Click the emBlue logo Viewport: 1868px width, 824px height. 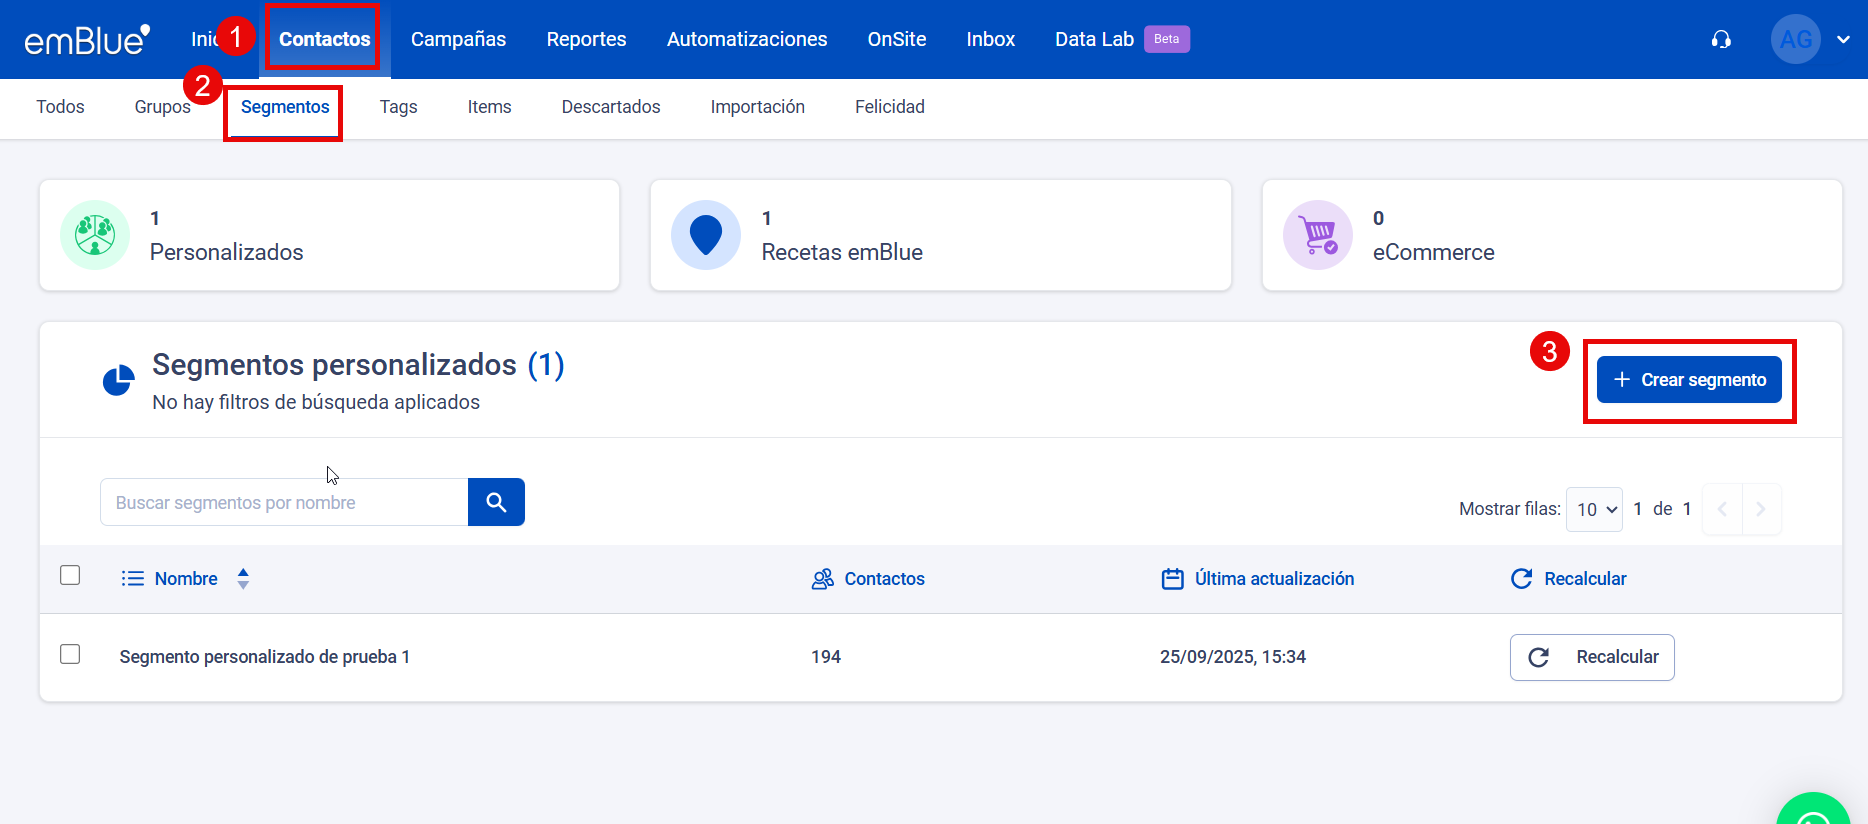[87, 39]
